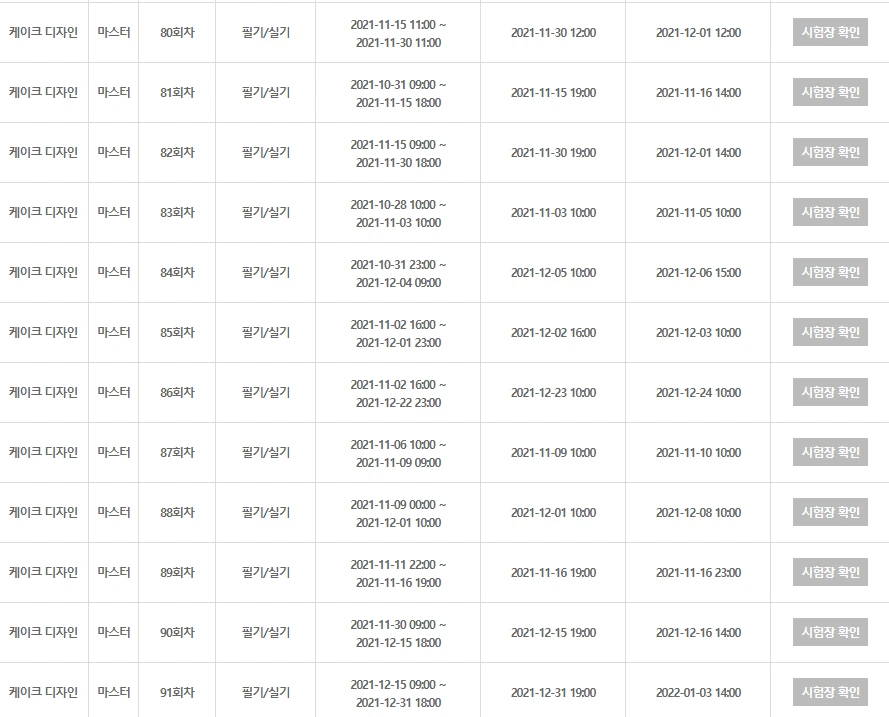Open 시험장 확인 for 91회차 row
This screenshot has height=717, width=889.
[830, 693]
